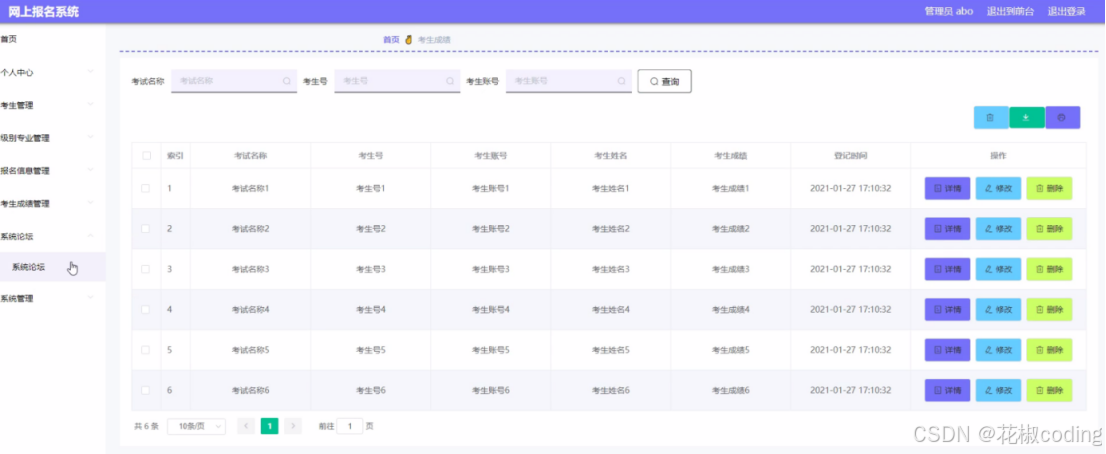Check the checkbox for row 2
The width and height of the screenshot is (1106, 454).
pos(146,229)
